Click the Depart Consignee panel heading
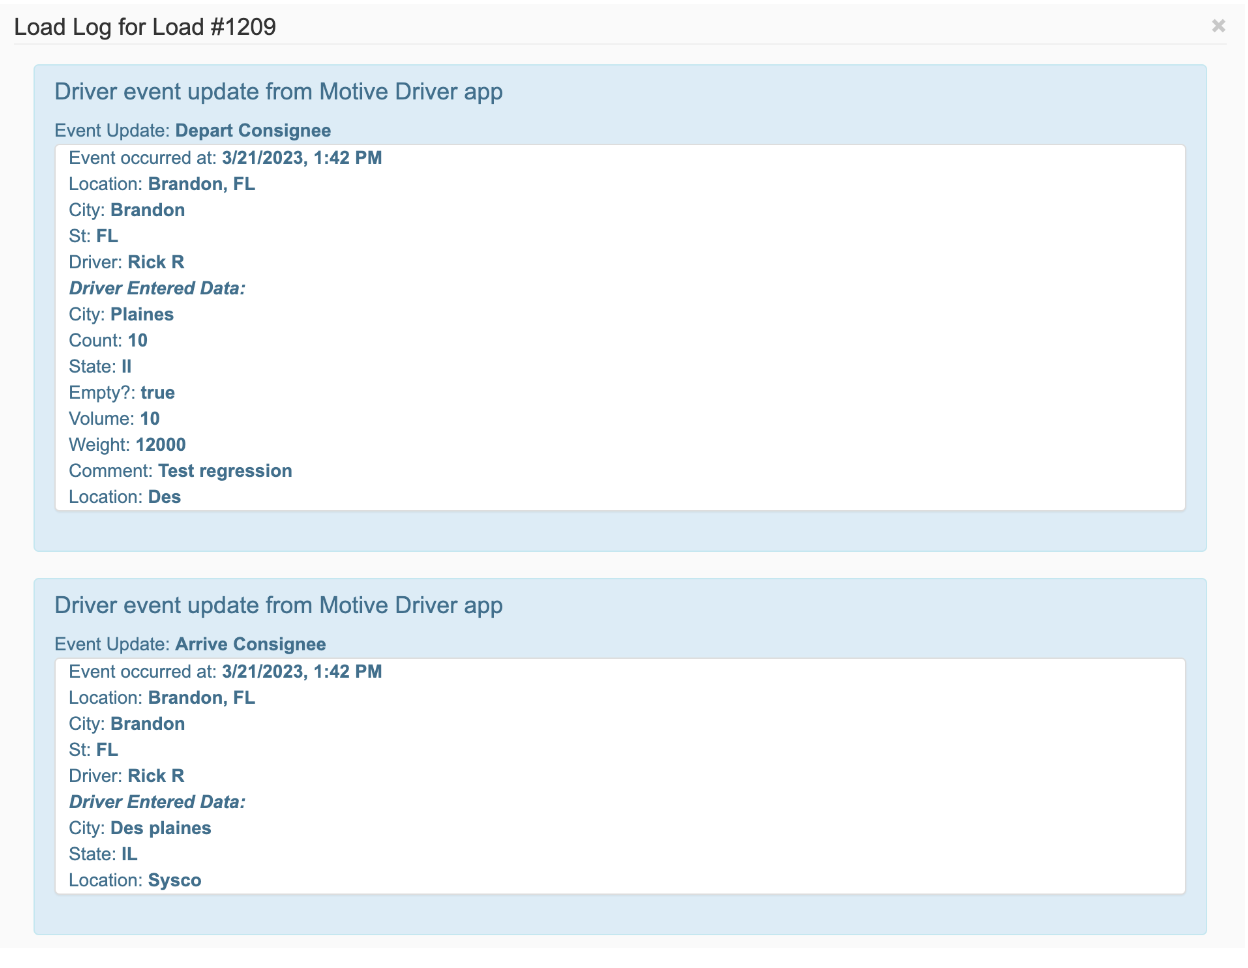Image resolution: width=1248 pixels, height=968 pixels. pyautogui.click(x=278, y=92)
